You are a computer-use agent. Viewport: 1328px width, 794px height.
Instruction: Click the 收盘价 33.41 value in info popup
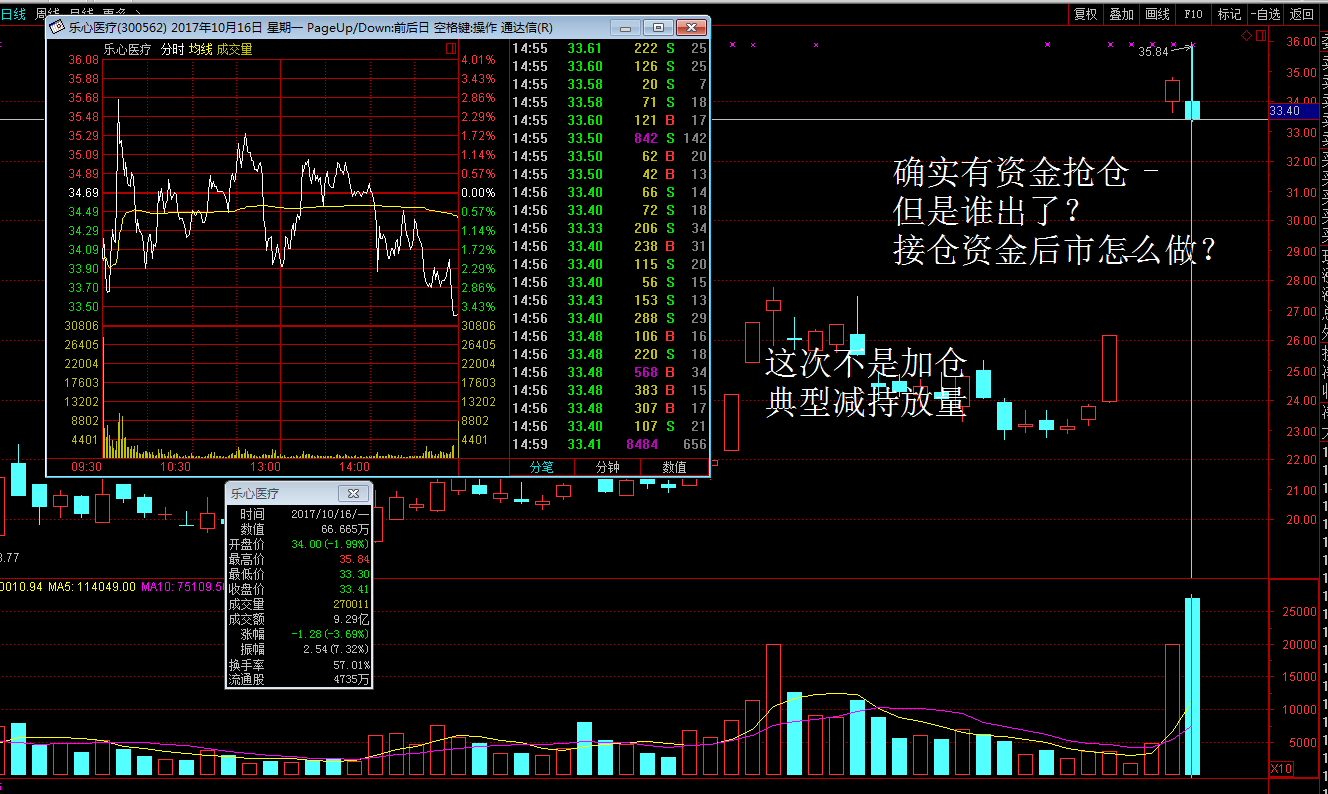354,589
